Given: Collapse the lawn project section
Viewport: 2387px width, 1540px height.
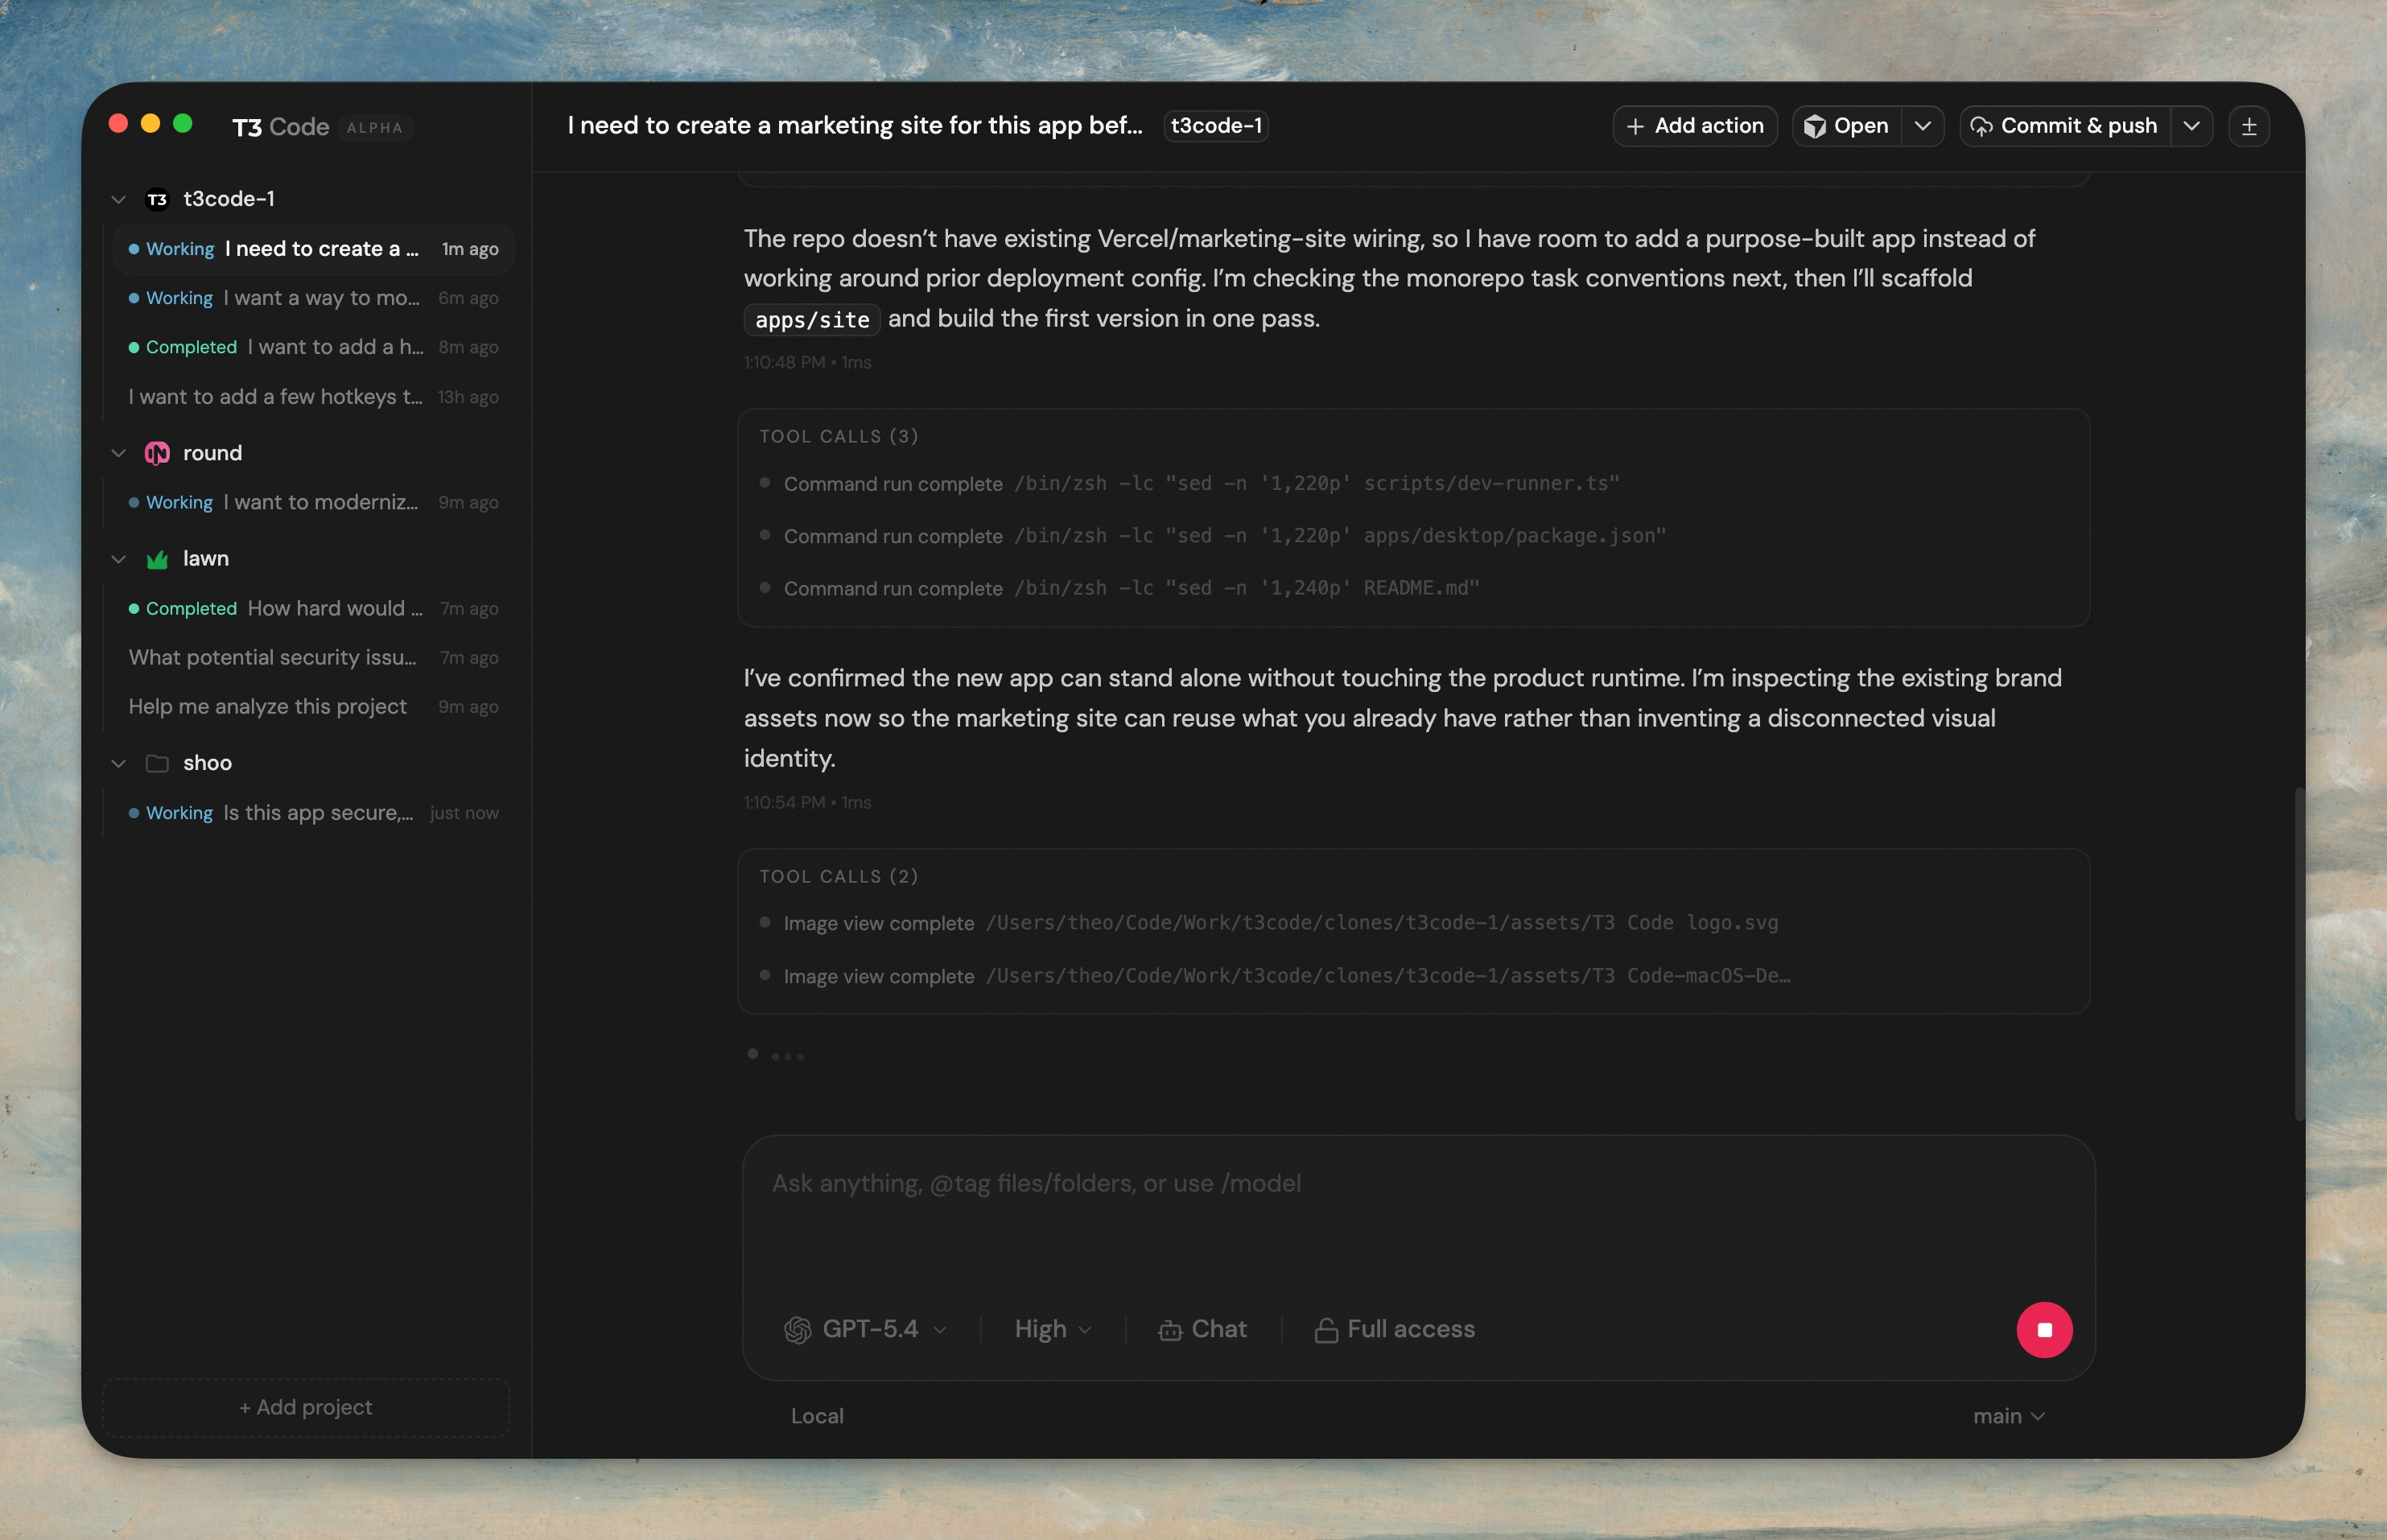Looking at the screenshot, I should [118, 559].
